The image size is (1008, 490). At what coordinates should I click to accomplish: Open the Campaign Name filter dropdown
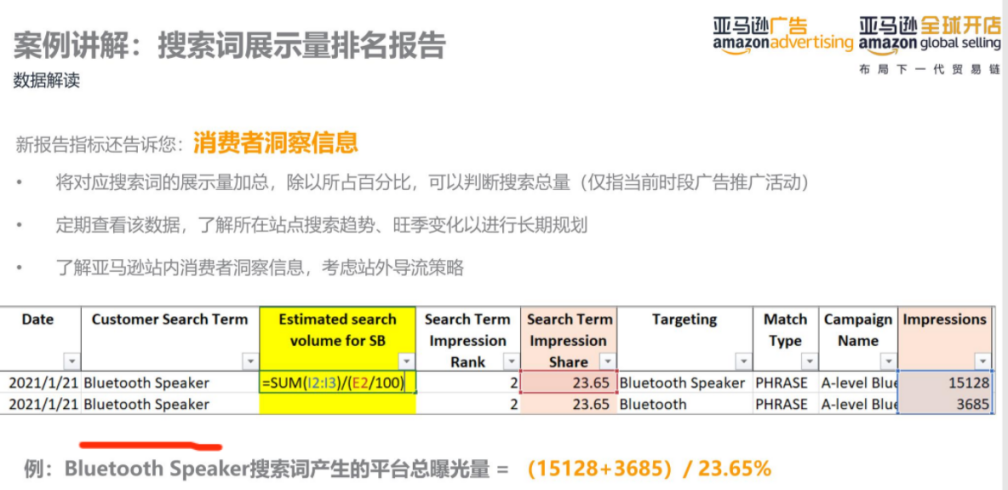pyautogui.click(x=888, y=361)
